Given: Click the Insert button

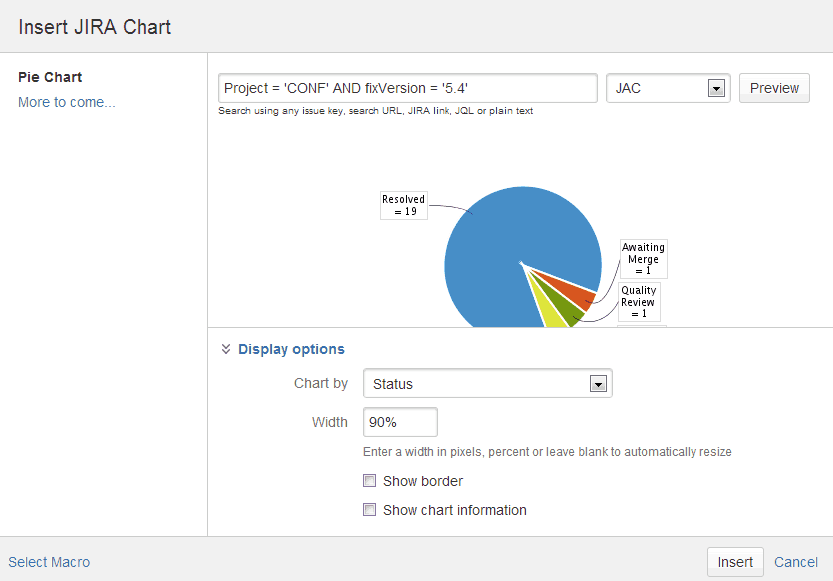Looking at the screenshot, I should [x=735, y=562].
